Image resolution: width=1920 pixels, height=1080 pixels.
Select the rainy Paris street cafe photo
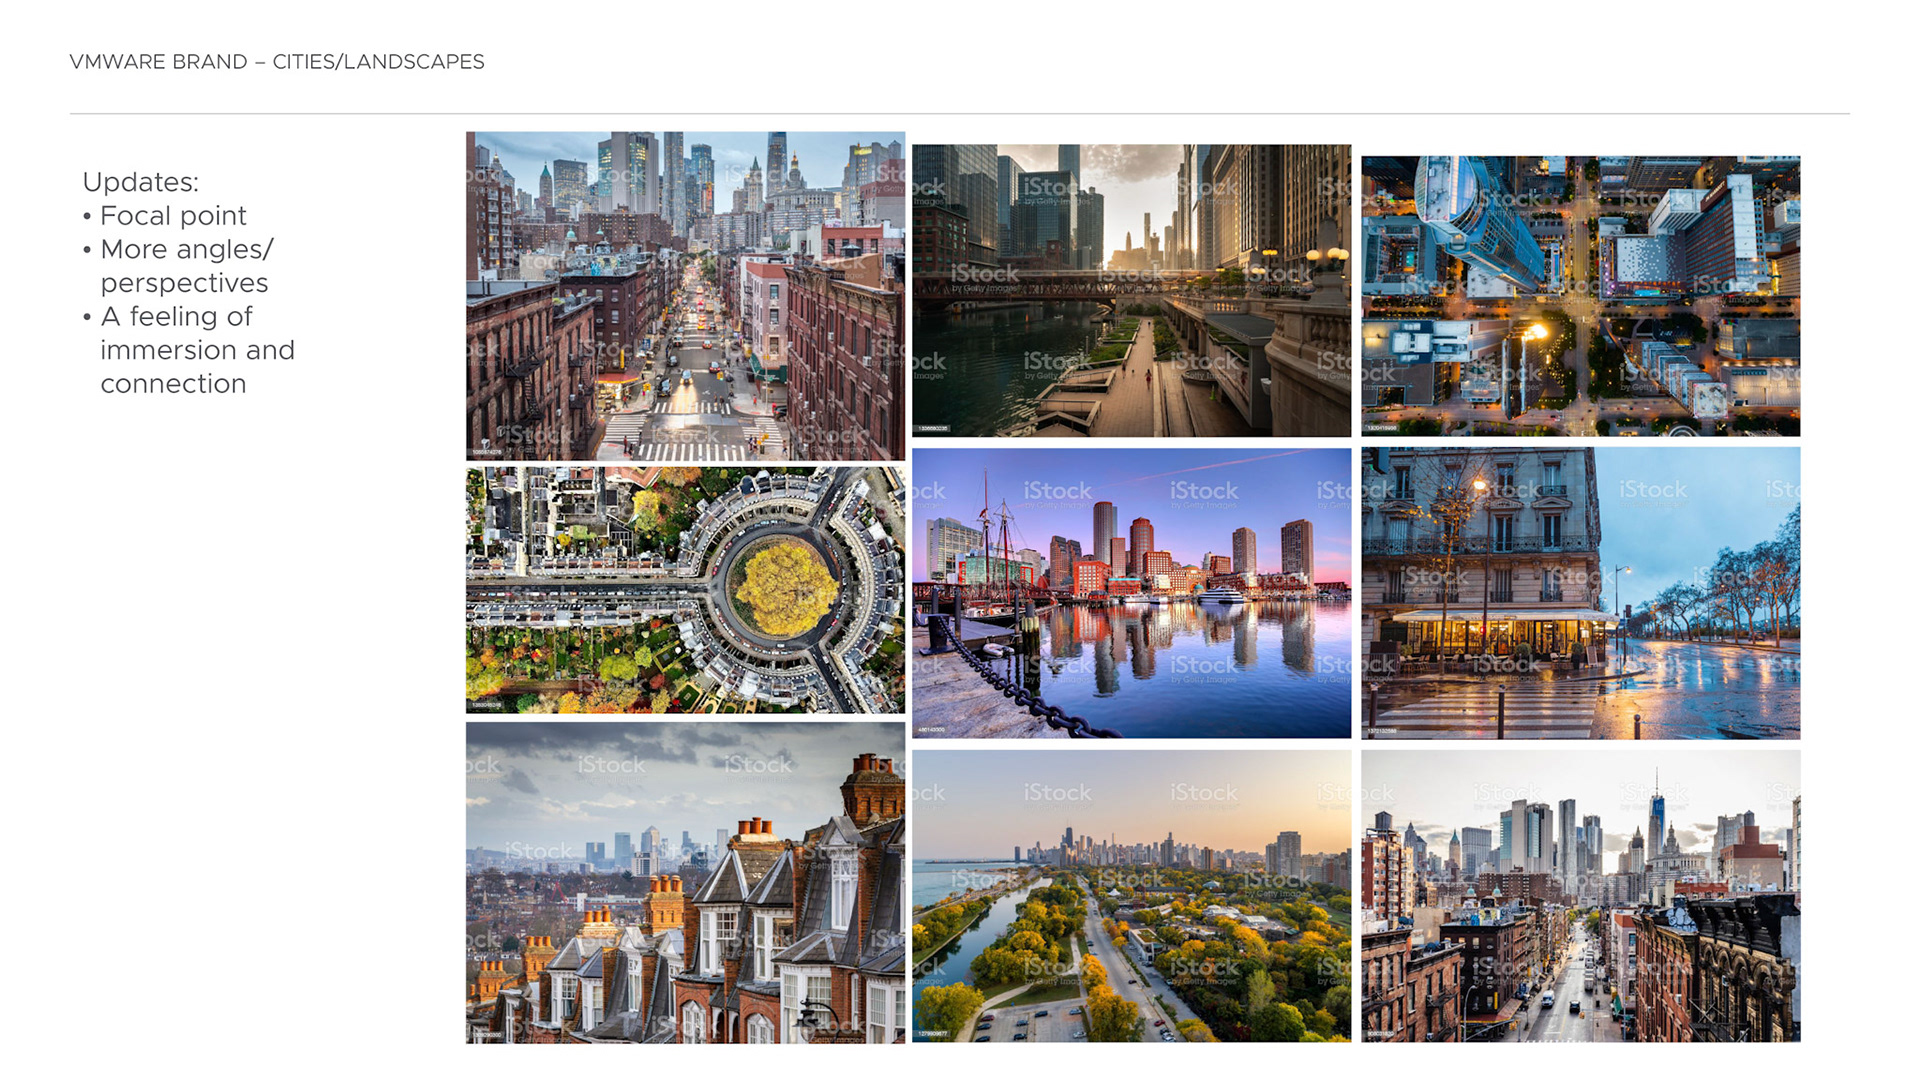point(1580,593)
